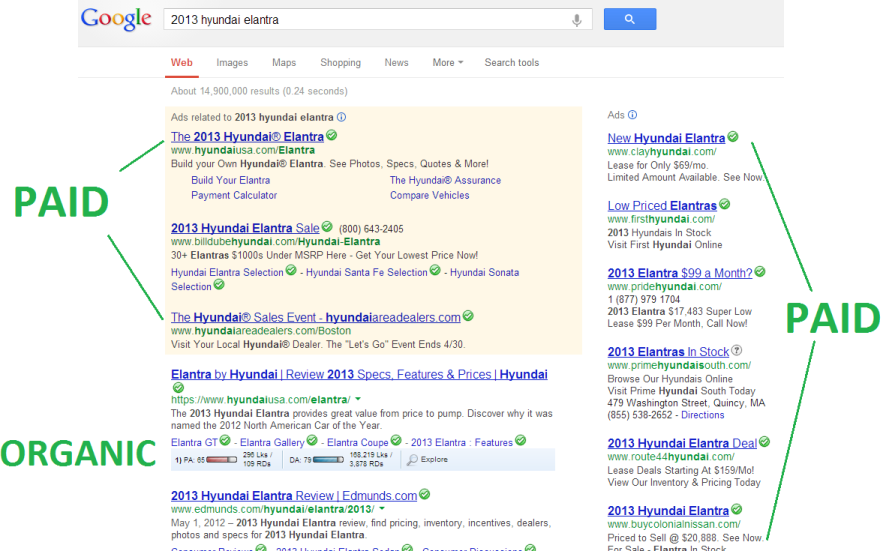Click 'About 14,900,000 results' text
This screenshot has height=551, width=883.
point(259,91)
